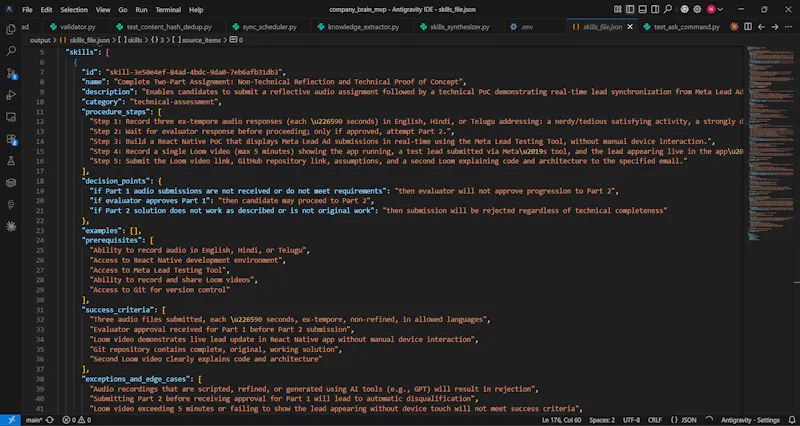The image size is (800, 426).
Task: Open the title bar search magnifier
Action: pyautogui.click(x=668, y=9)
